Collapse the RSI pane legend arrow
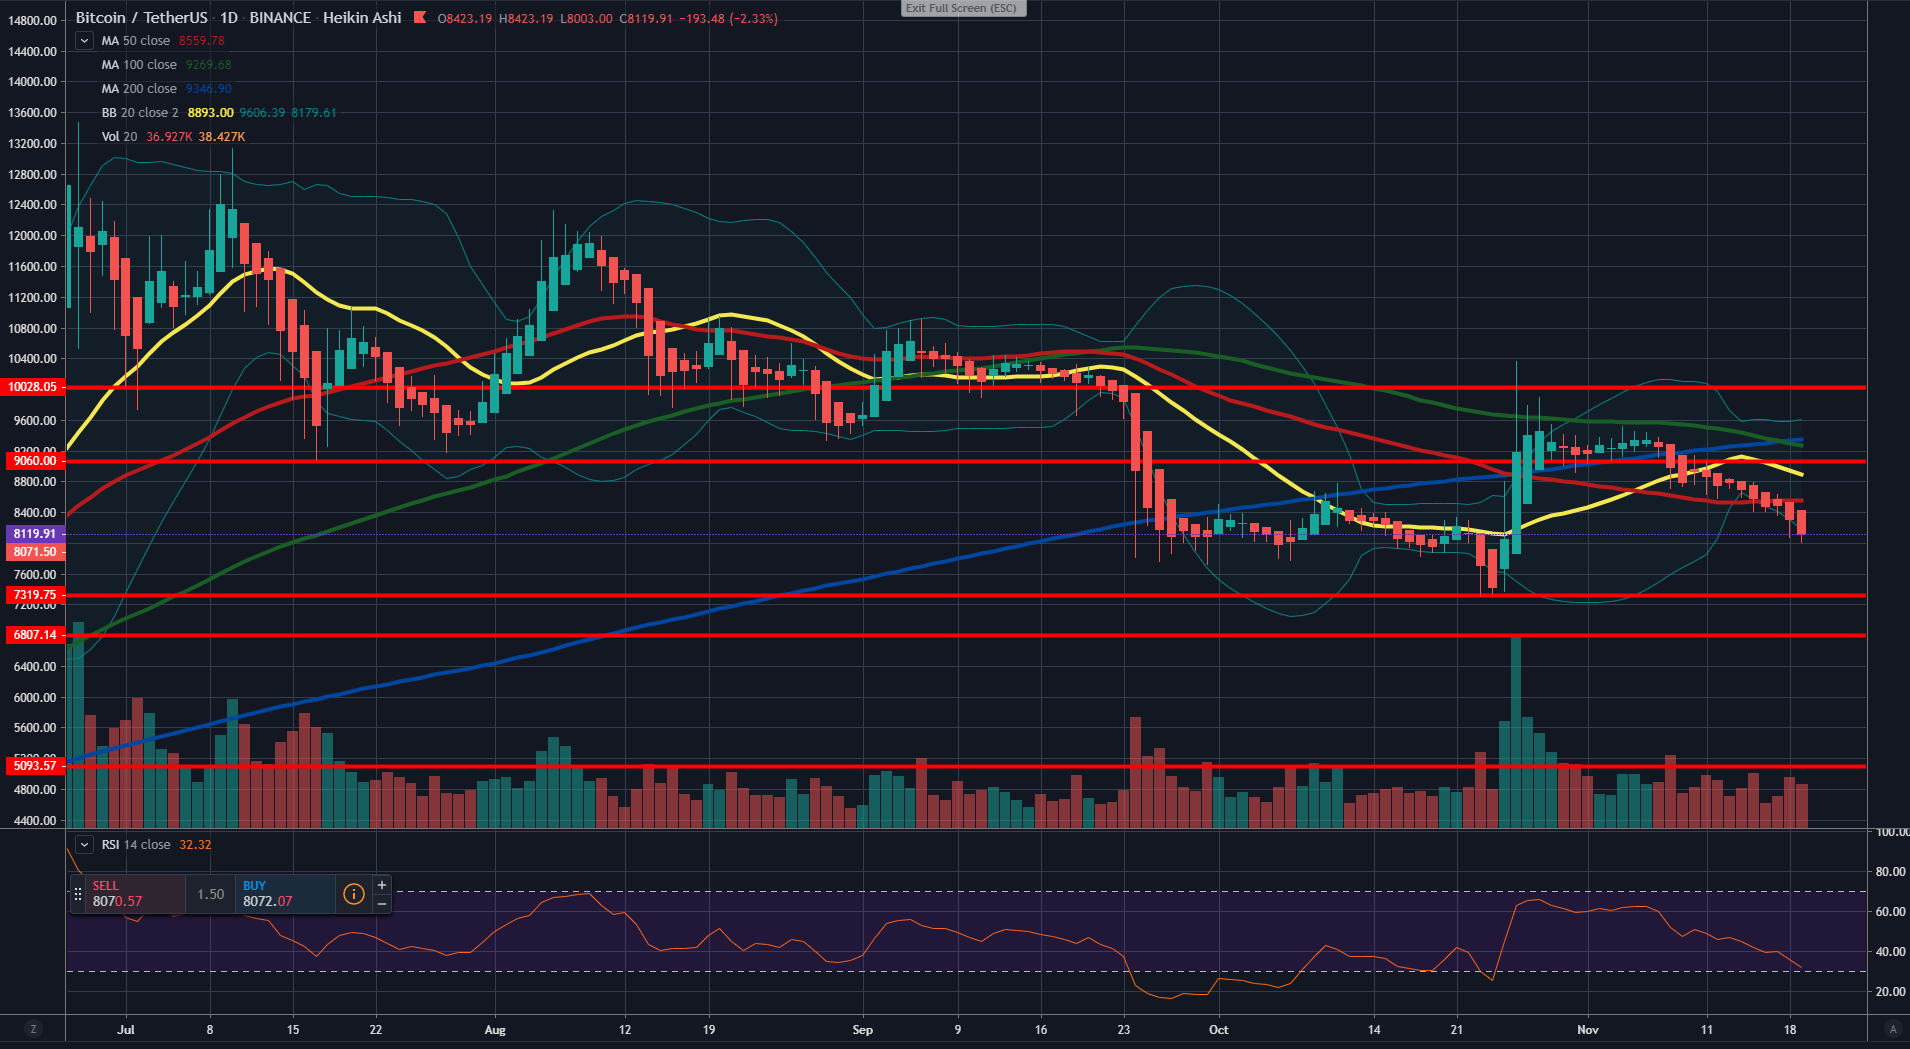Viewport: 1910px width, 1049px height. (x=85, y=845)
